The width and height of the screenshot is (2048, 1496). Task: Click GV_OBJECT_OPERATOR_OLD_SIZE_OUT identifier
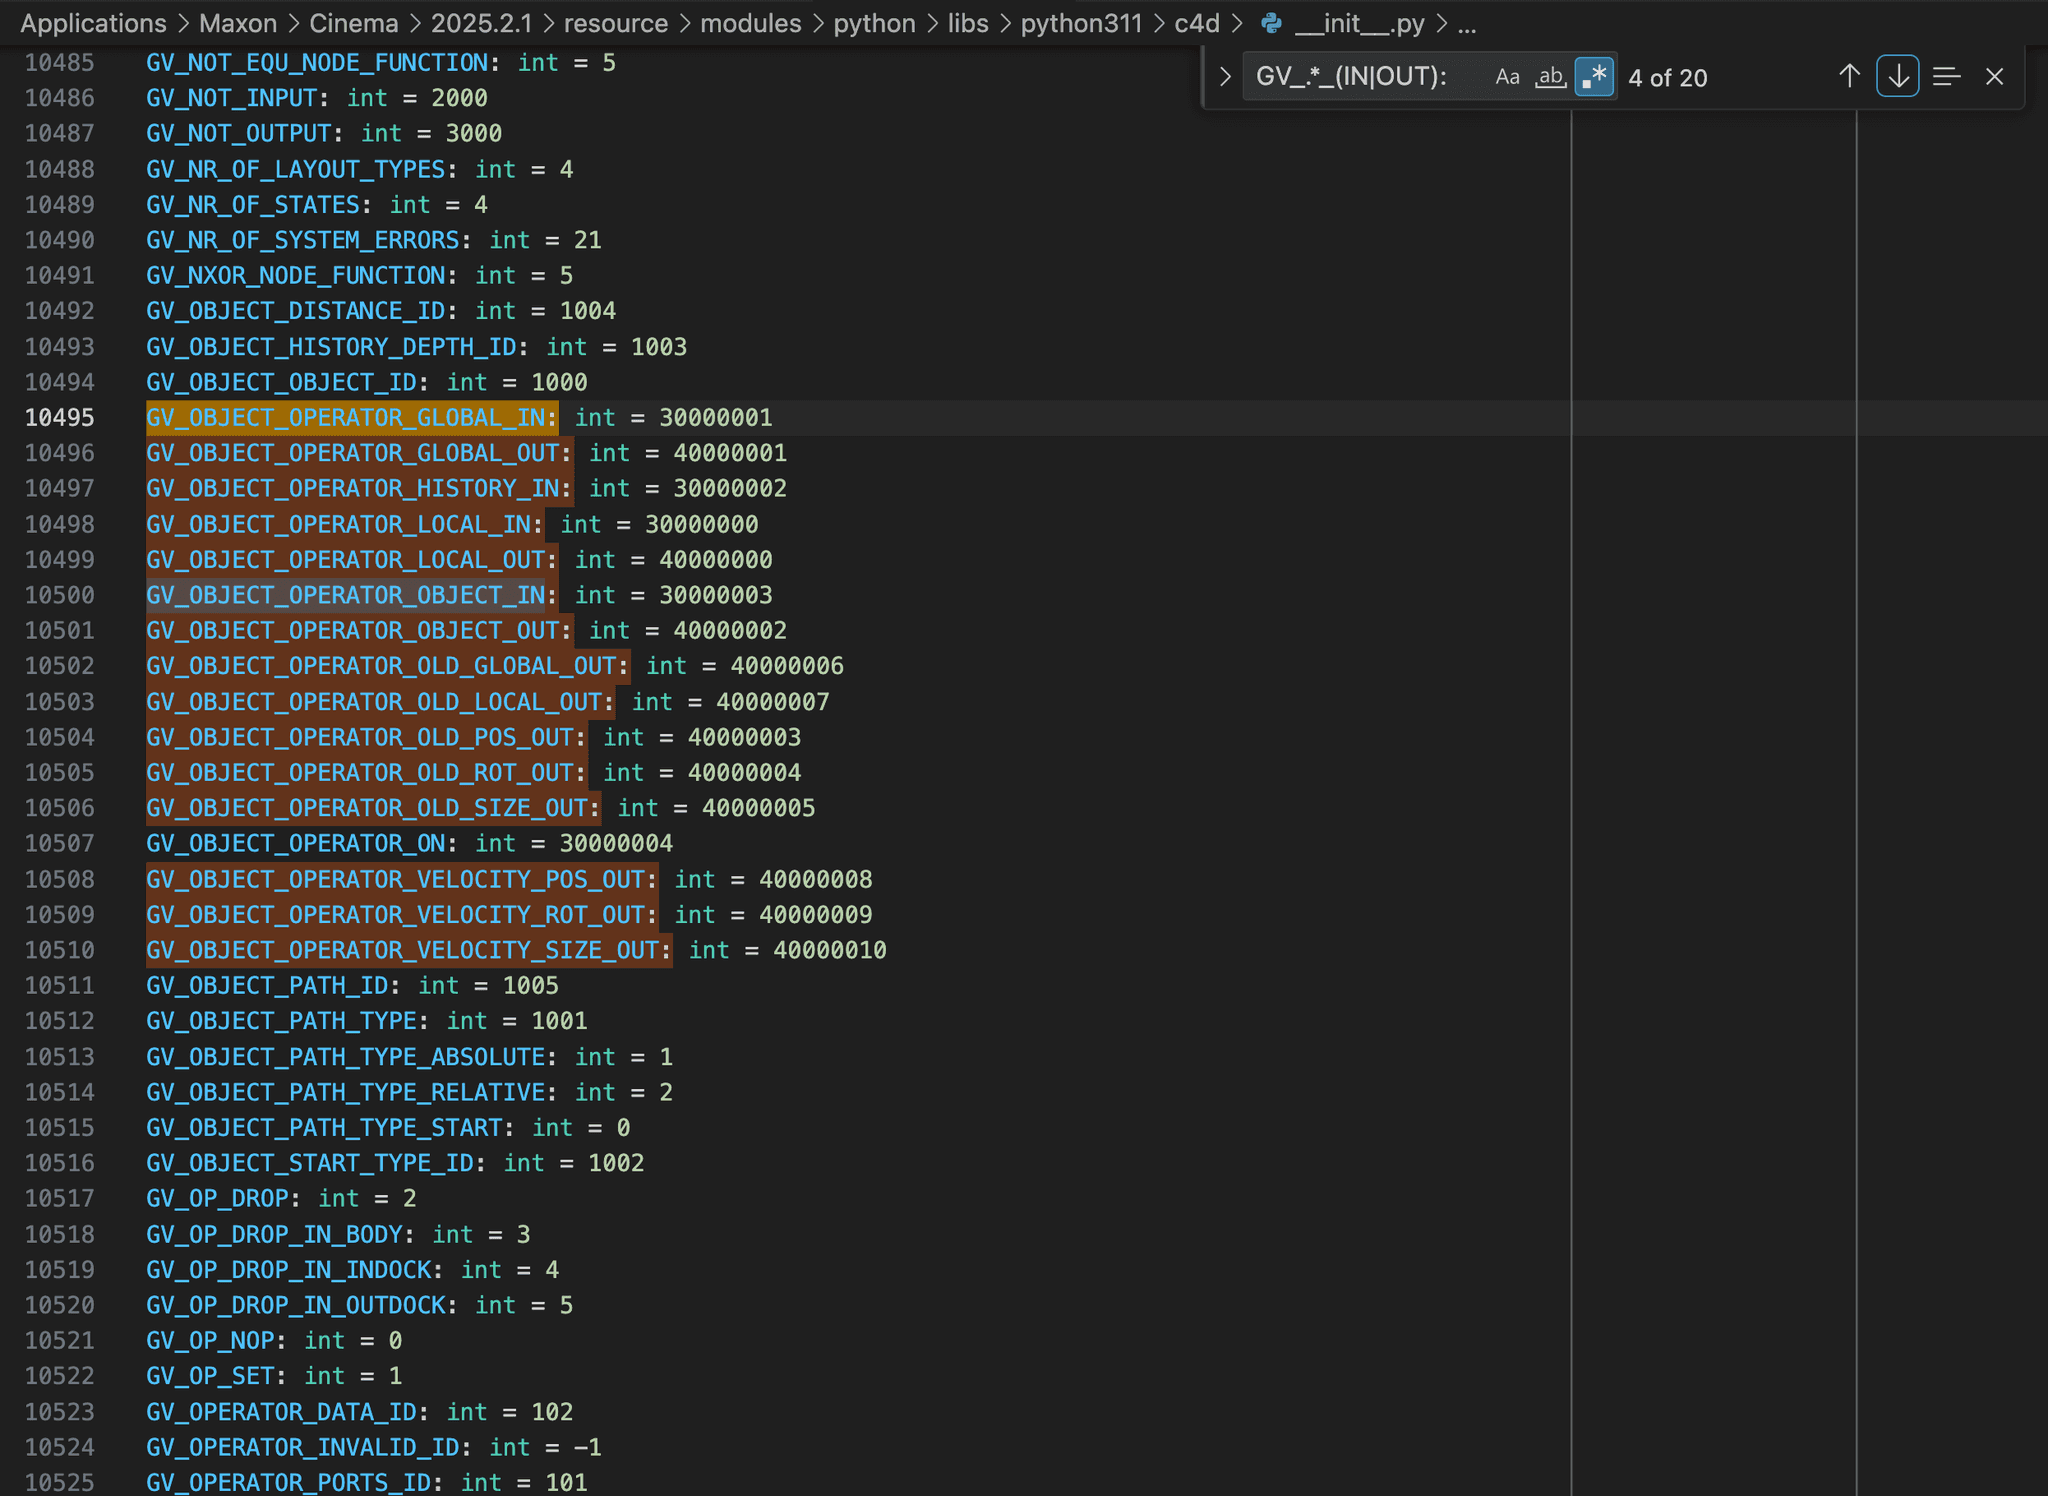click(367, 808)
